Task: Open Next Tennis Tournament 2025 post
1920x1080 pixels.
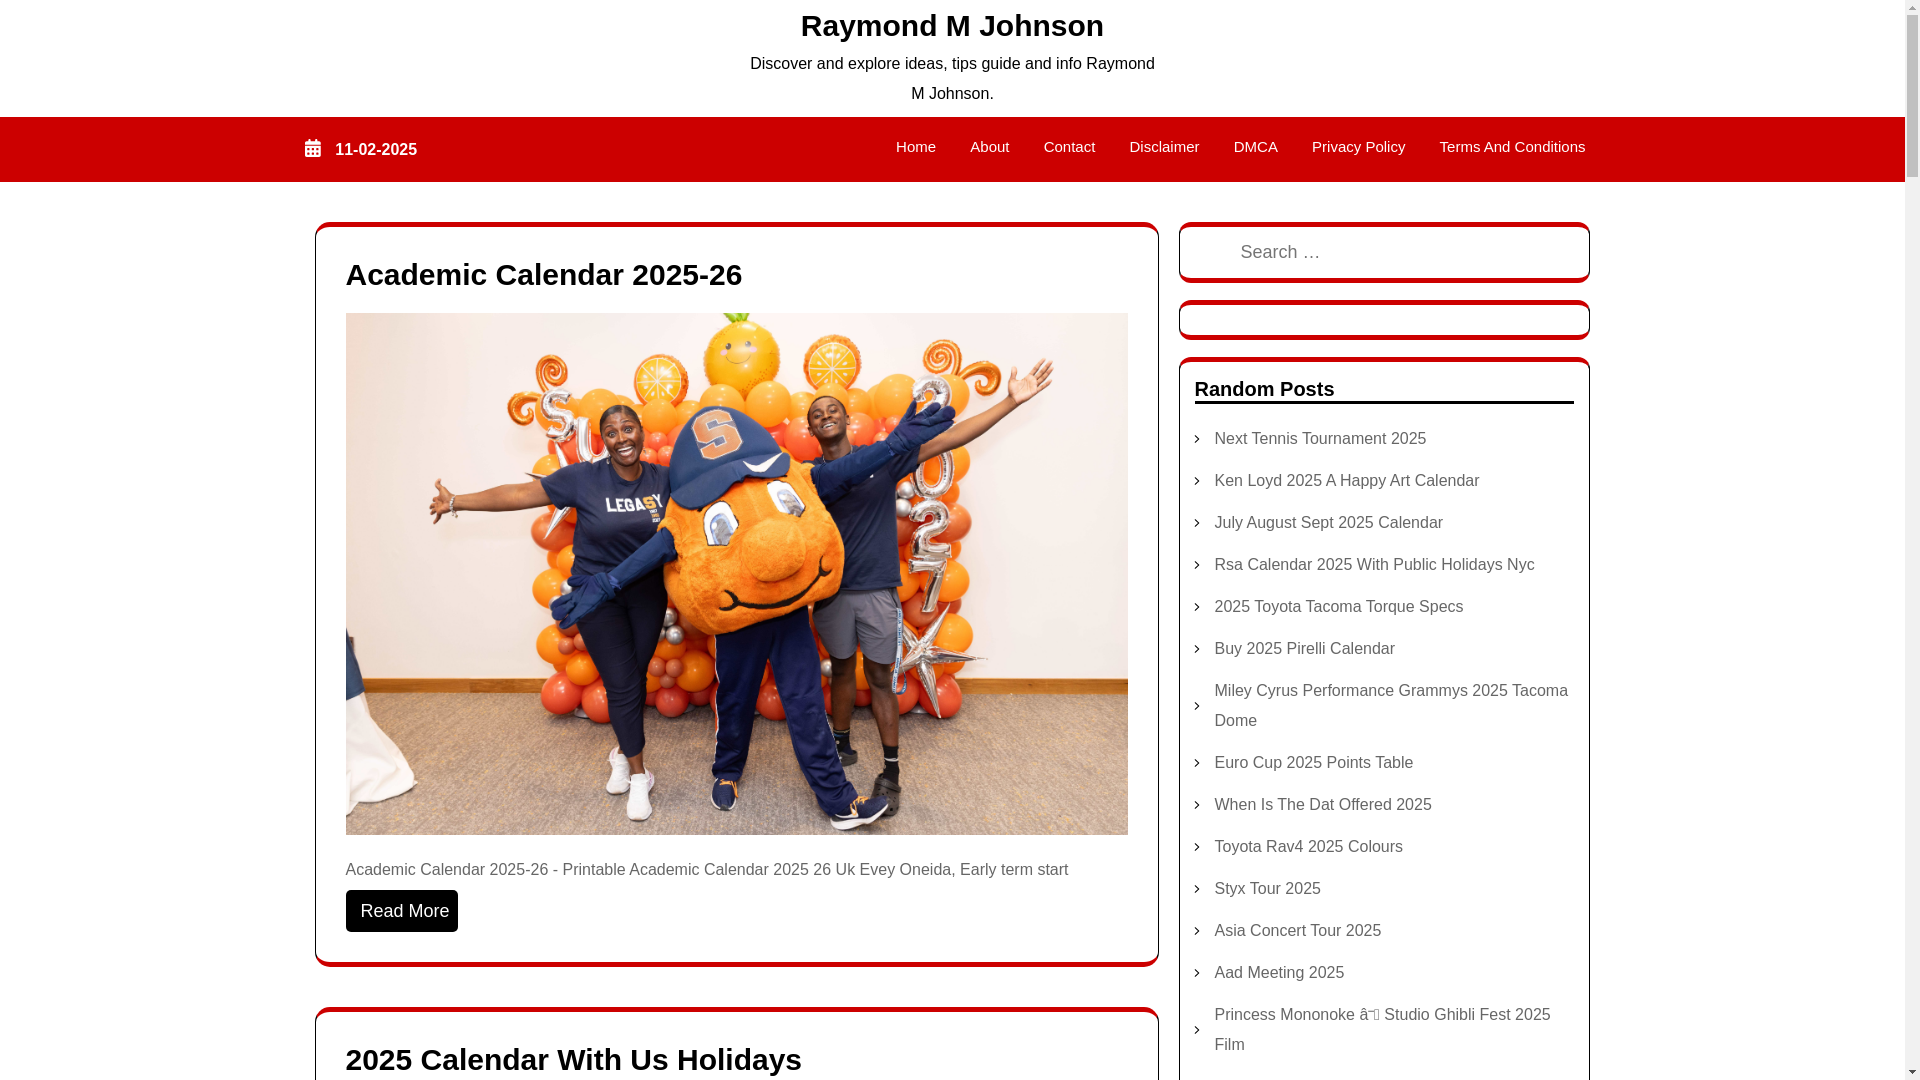Action: pyautogui.click(x=1320, y=439)
